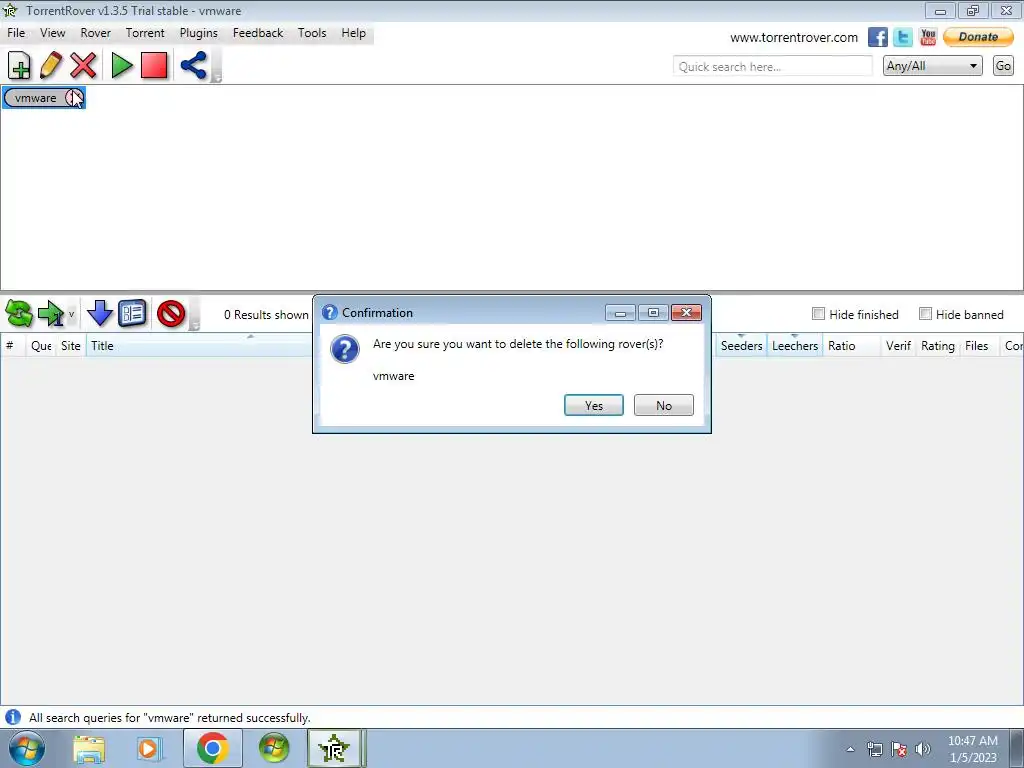Open Google Chrome from taskbar

pyautogui.click(x=212, y=748)
